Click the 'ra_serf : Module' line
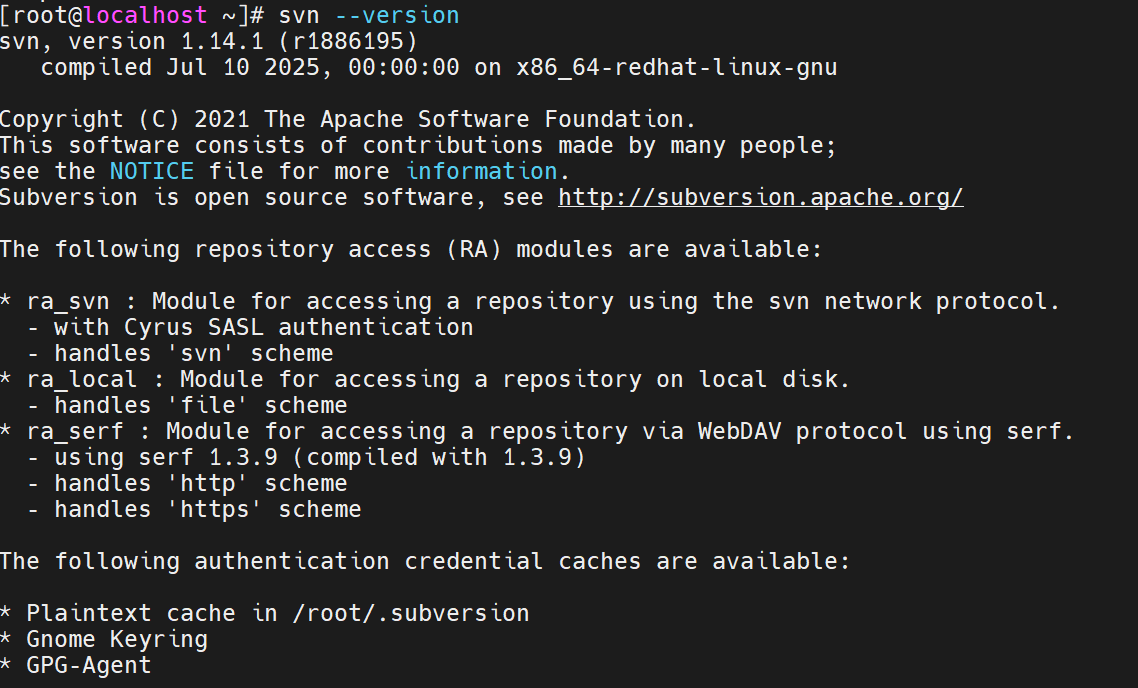1138x688 pixels. [537, 432]
